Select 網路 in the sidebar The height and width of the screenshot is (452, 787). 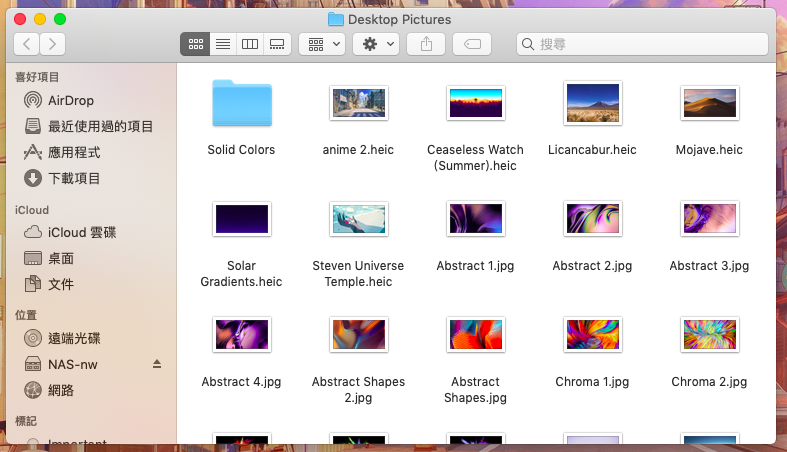tap(61, 390)
